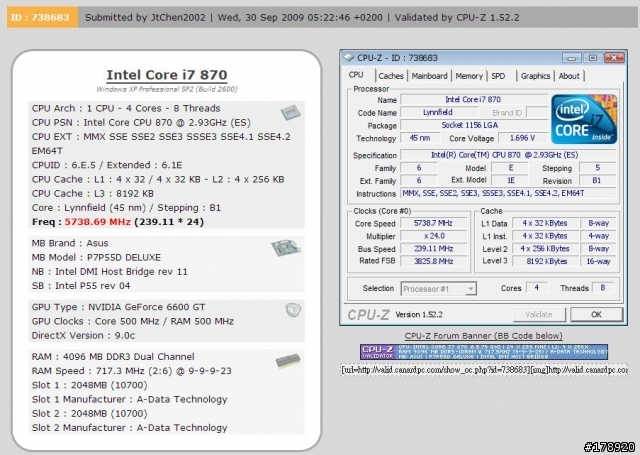Click the OK button in CPU-Z
This screenshot has height=455, width=640.
(x=596, y=314)
